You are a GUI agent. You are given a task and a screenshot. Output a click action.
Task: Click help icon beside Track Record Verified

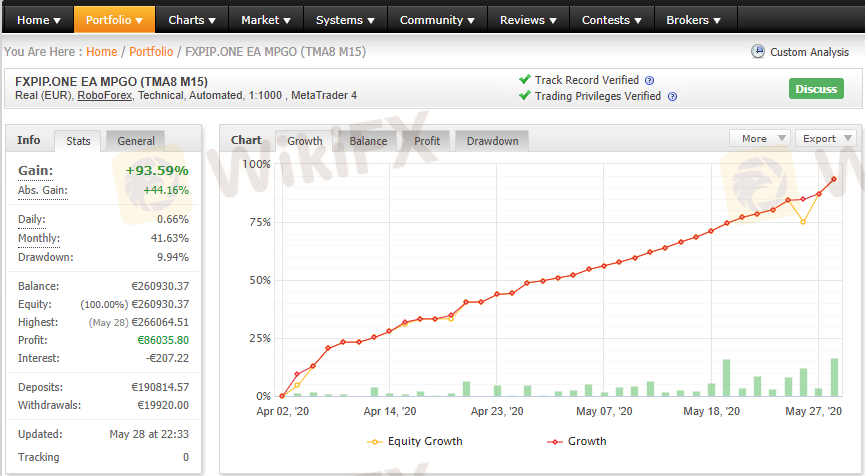649,80
